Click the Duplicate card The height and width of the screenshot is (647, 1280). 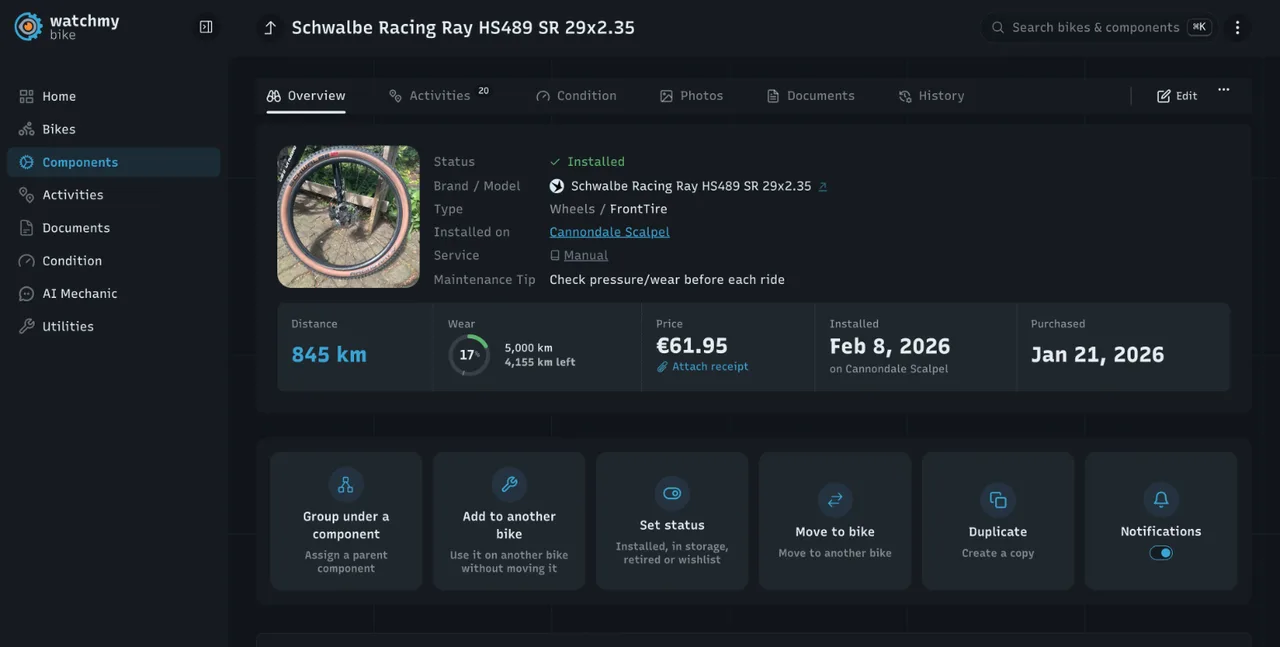pos(998,521)
